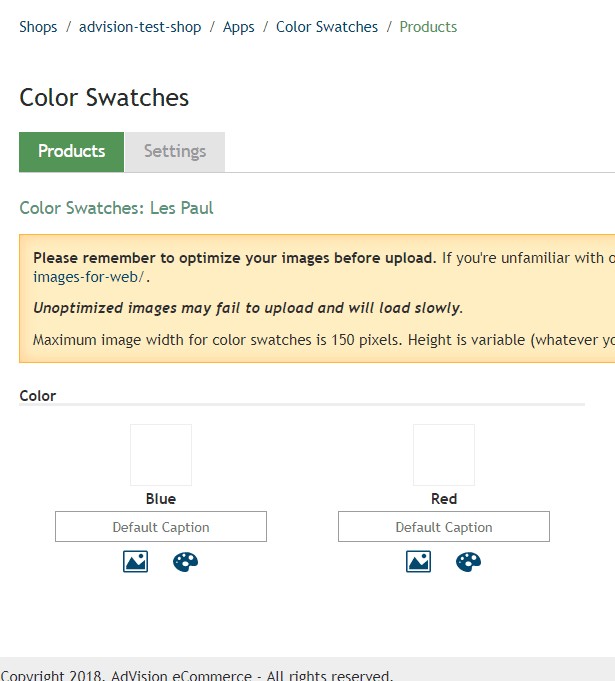Image resolution: width=615 pixels, height=681 pixels.
Task: Navigate to Apps in the breadcrumb
Action: (x=239, y=27)
